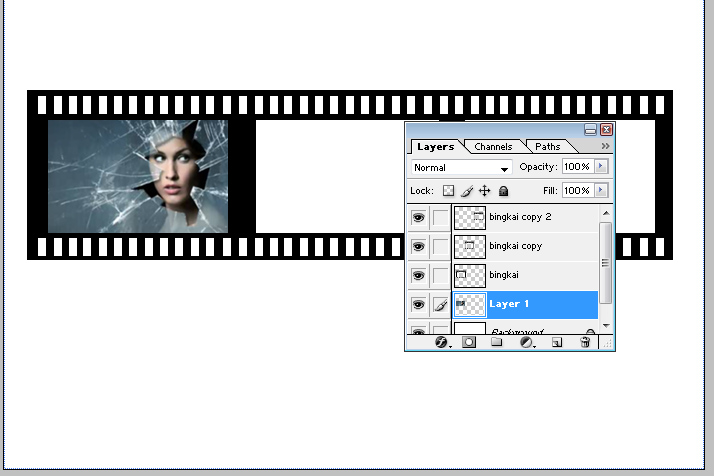714x476 pixels.
Task: Select the bingkai layer name
Action: pyautogui.click(x=504, y=275)
